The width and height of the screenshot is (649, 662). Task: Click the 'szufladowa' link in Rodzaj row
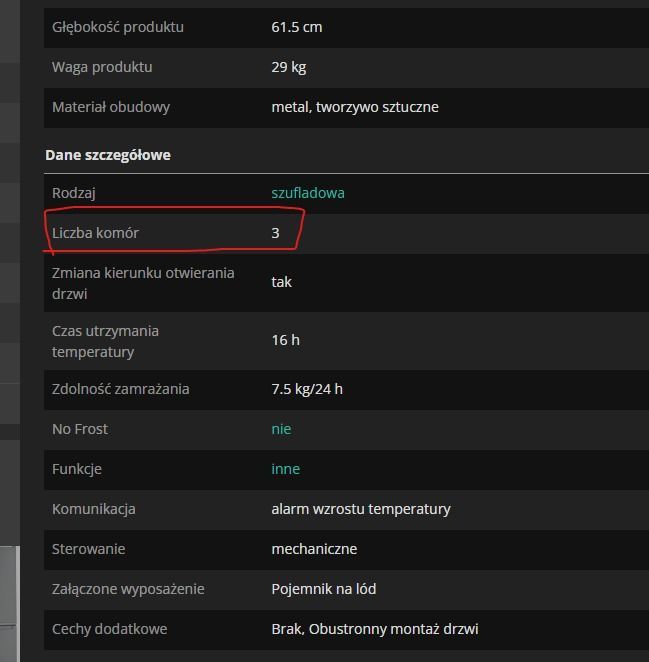[x=307, y=193]
